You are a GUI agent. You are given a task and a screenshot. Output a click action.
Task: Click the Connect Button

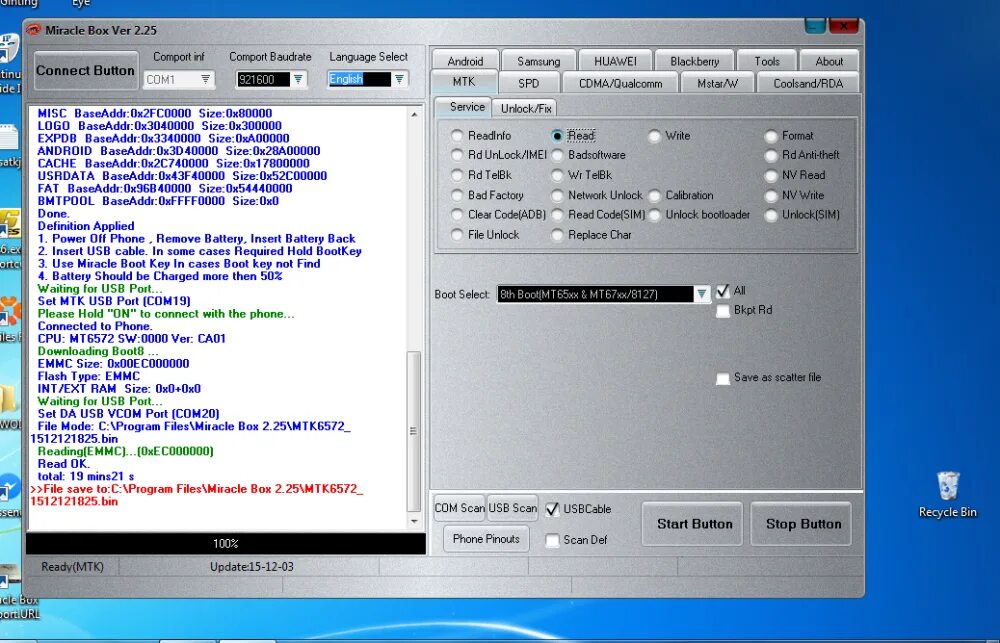point(85,70)
